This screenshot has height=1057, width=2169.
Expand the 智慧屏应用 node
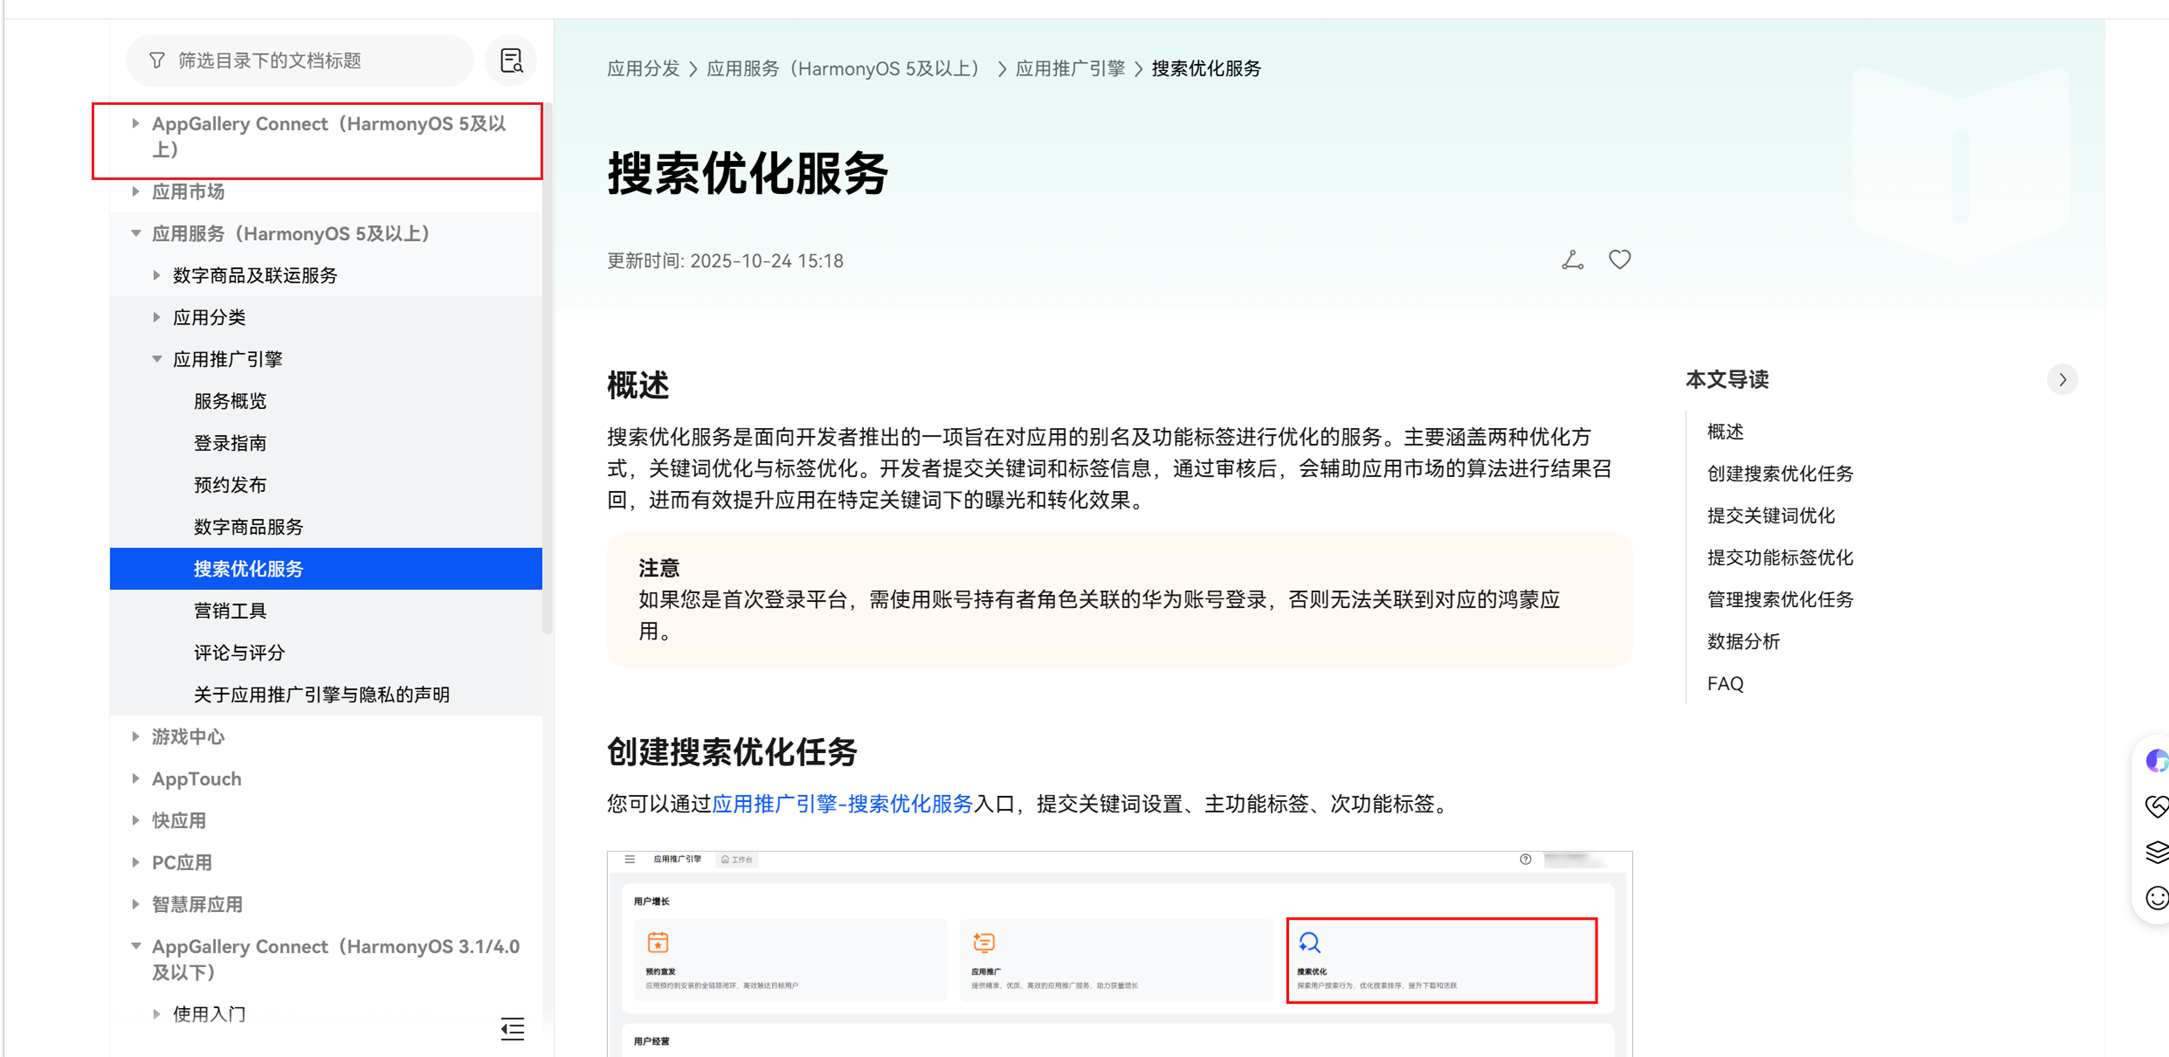click(x=135, y=904)
